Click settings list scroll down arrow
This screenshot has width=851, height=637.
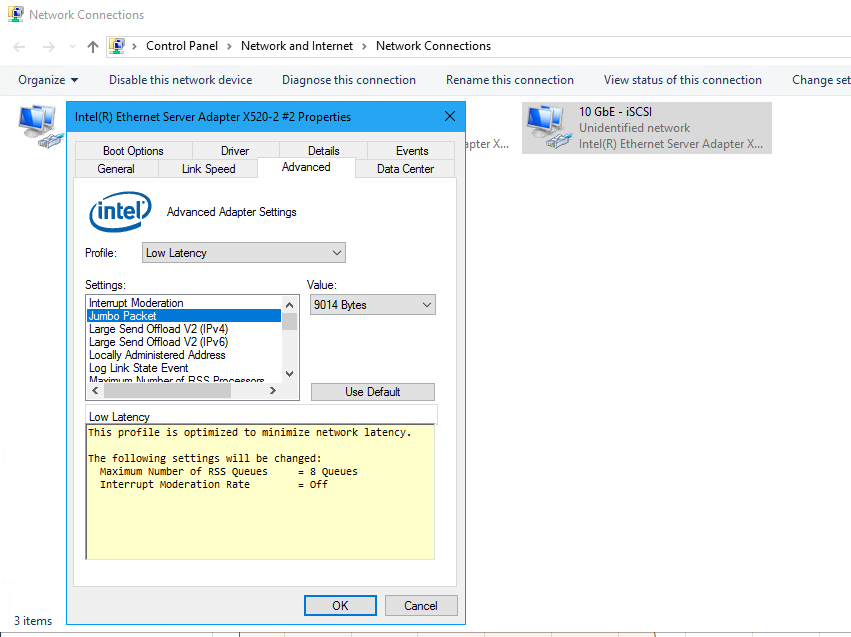tap(290, 374)
